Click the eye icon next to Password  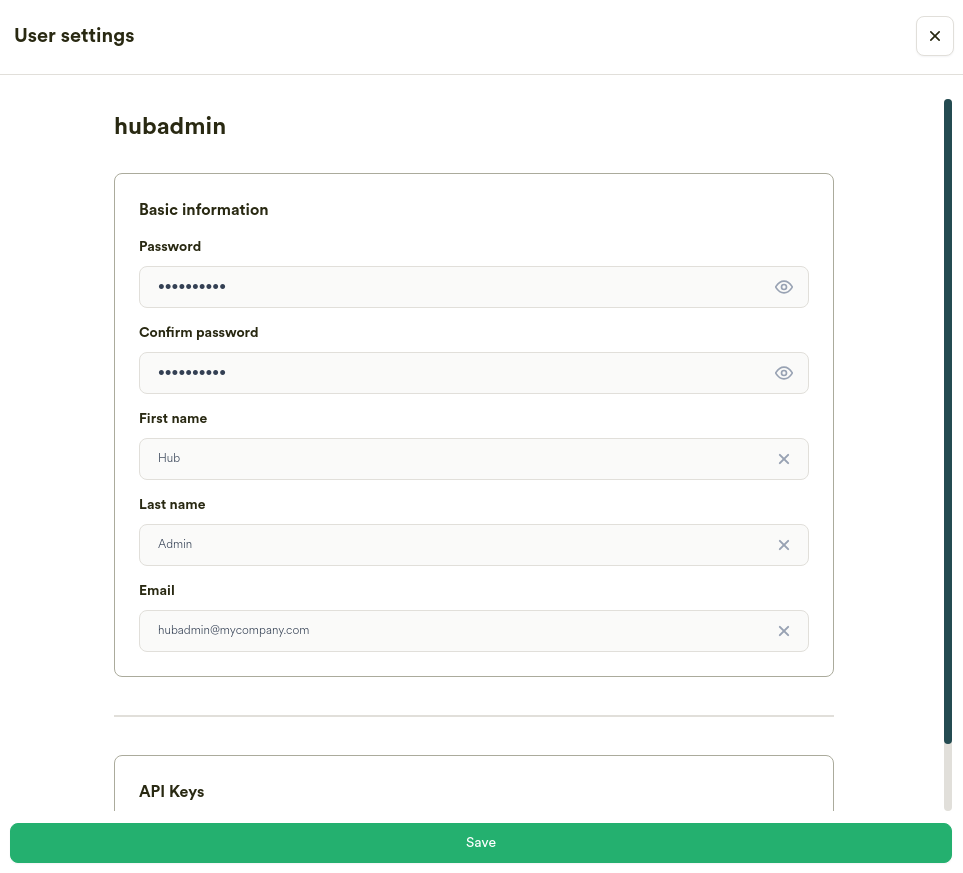point(784,287)
